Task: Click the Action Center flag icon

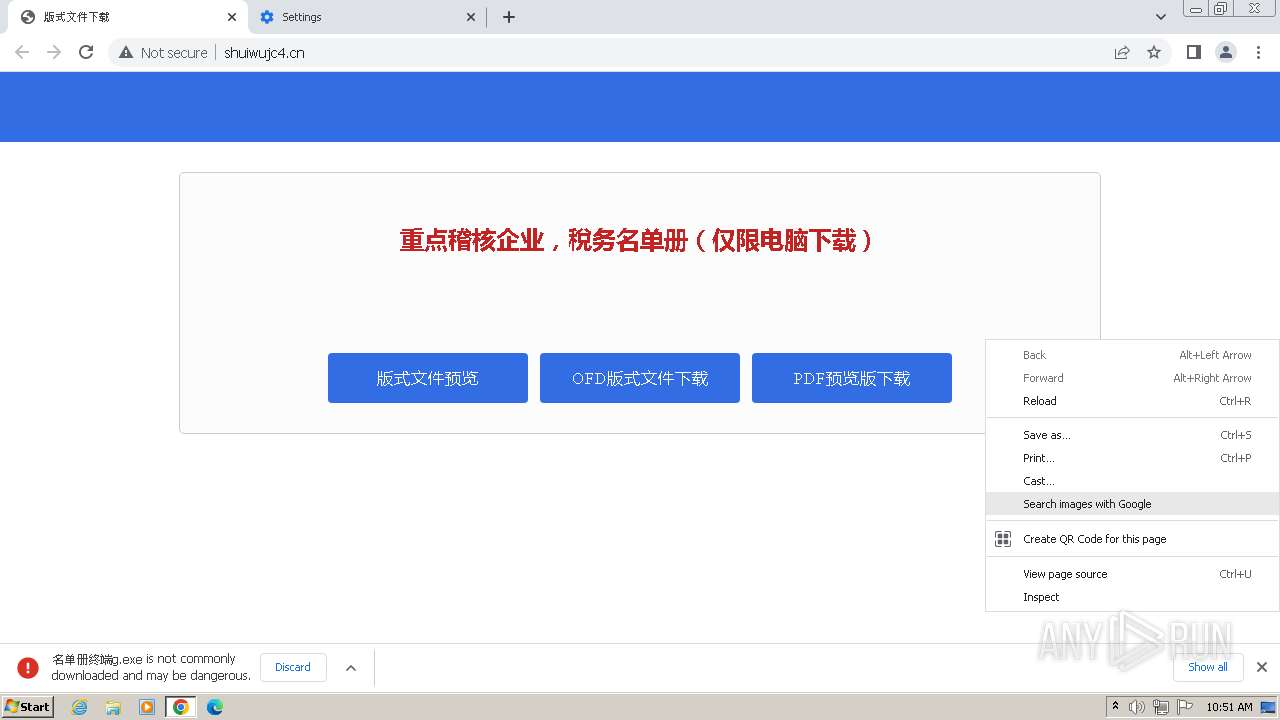Action: click(x=1185, y=707)
